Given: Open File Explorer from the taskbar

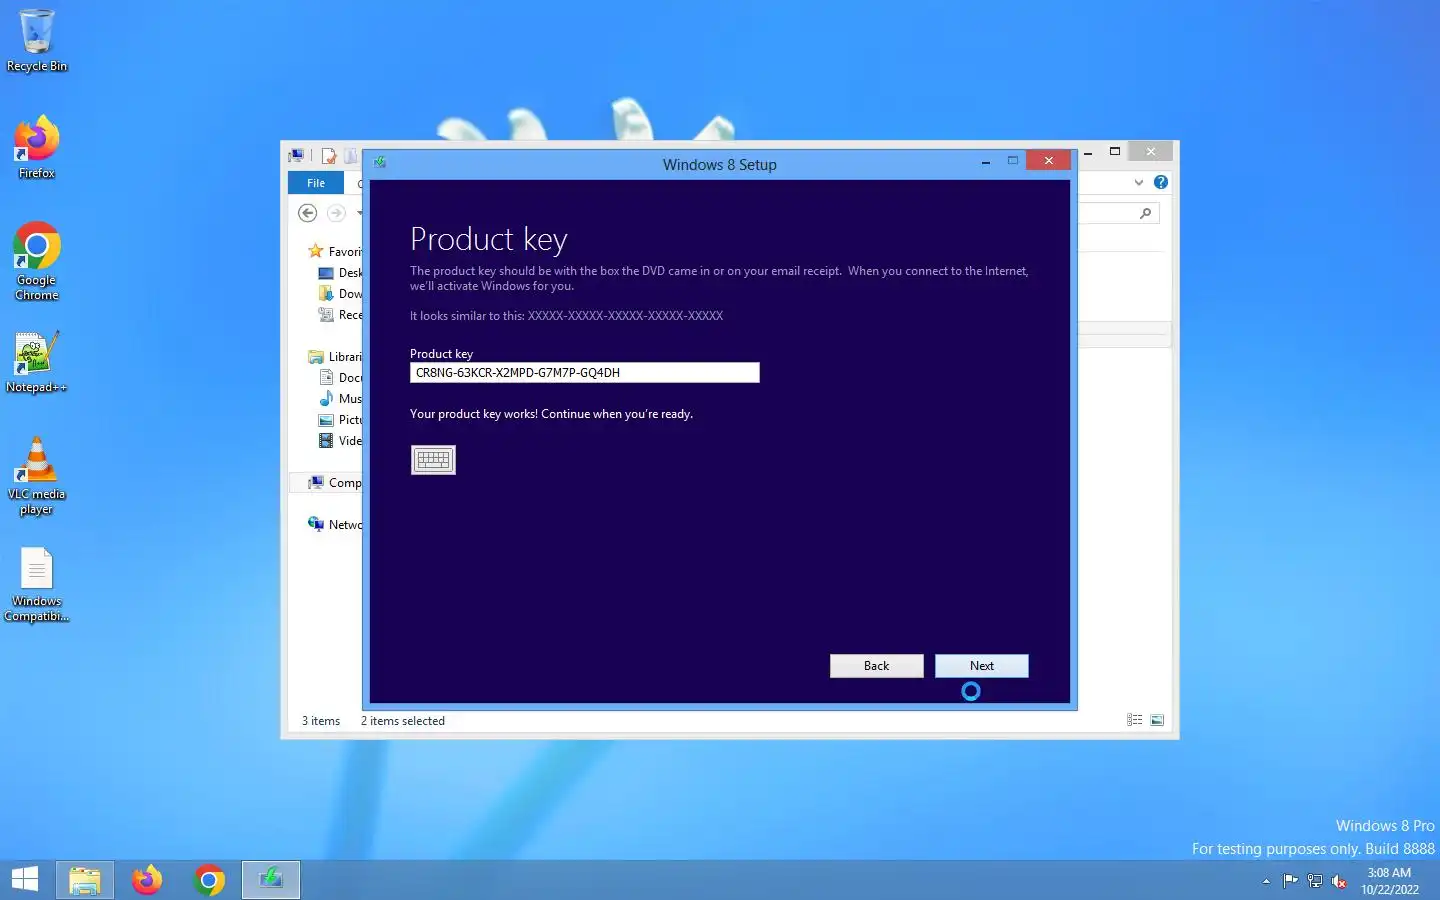Looking at the screenshot, I should pyautogui.click(x=85, y=880).
